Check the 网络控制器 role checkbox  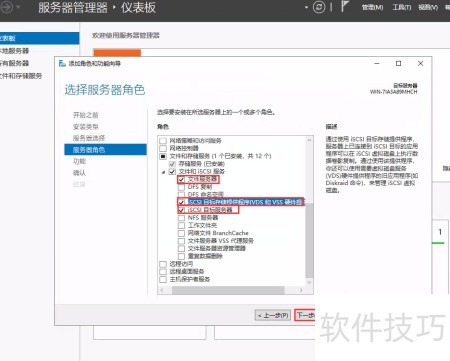[163, 148]
